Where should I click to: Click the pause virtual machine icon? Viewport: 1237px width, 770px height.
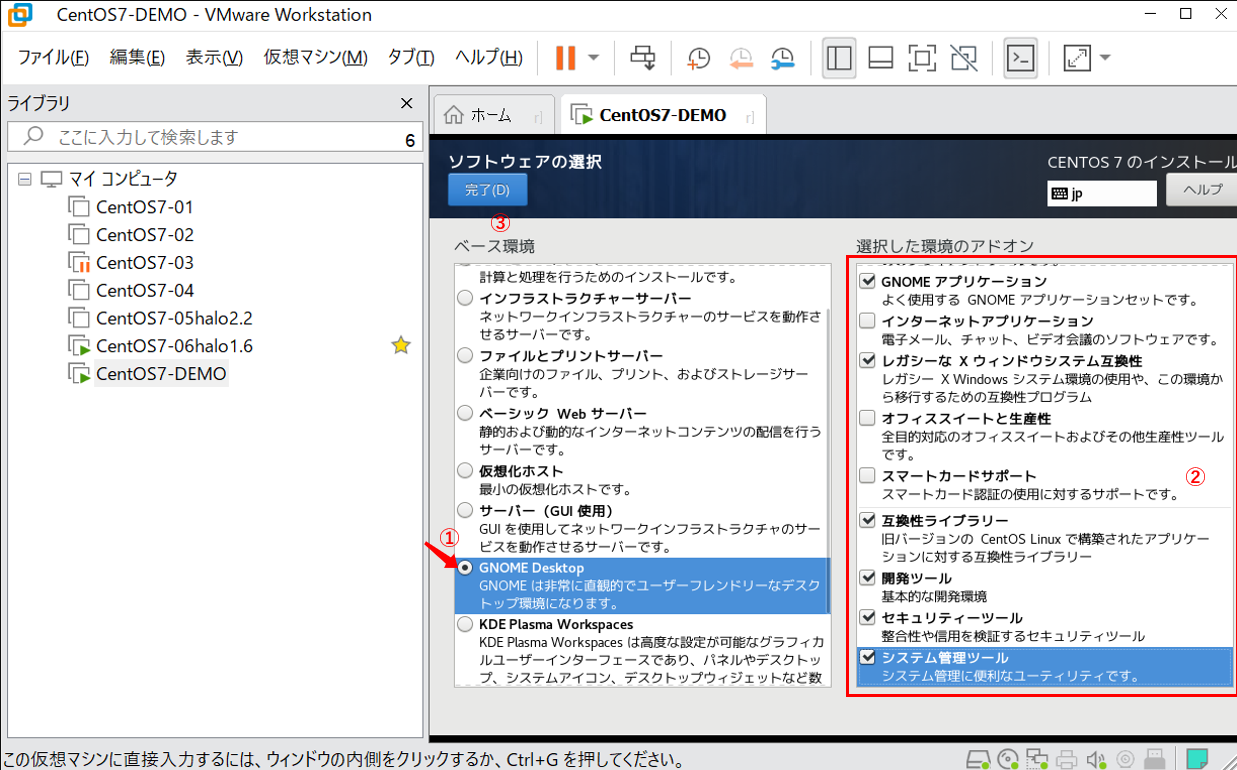click(565, 58)
